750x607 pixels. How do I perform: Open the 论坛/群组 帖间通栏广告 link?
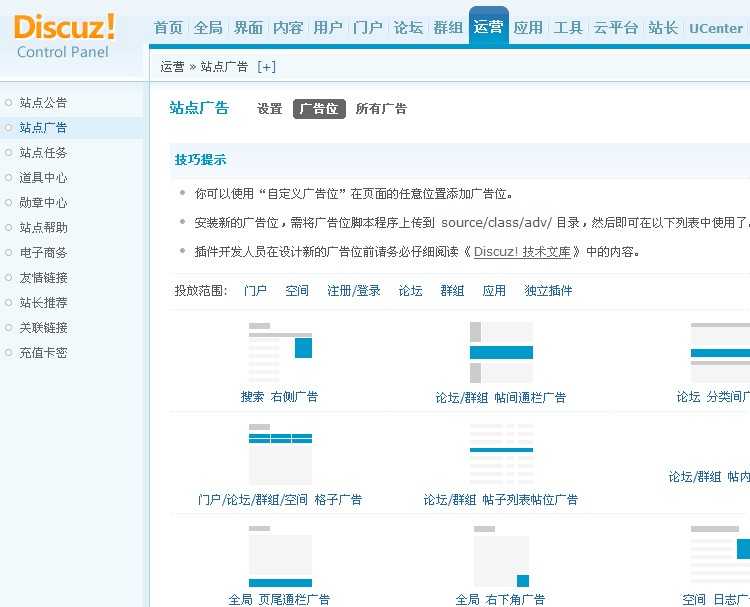(501, 397)
